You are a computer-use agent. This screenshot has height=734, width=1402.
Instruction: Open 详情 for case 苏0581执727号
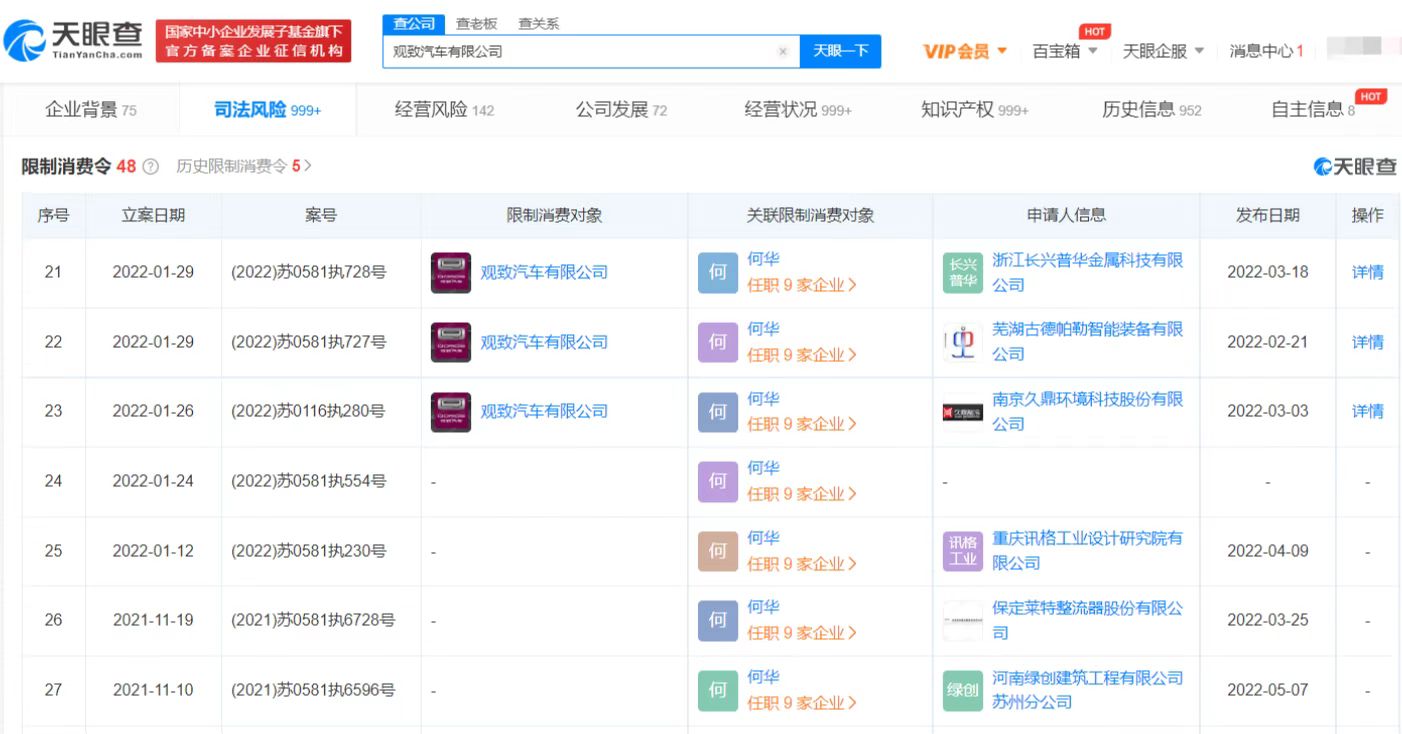[x=1368, y=342]
